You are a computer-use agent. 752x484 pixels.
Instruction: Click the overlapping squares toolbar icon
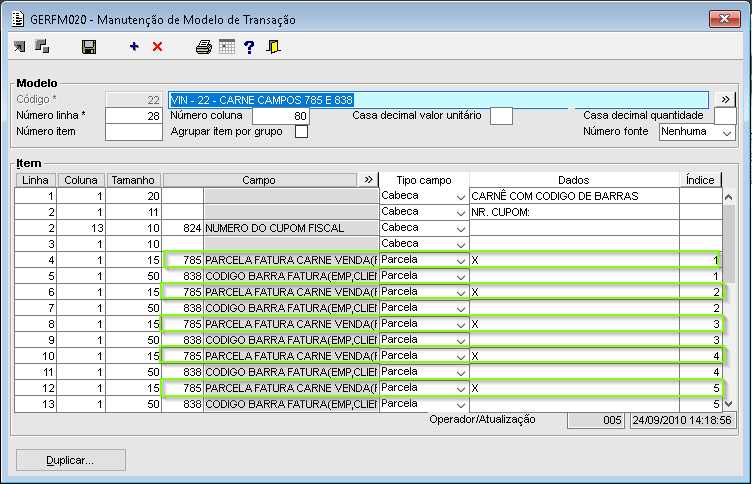42,47
